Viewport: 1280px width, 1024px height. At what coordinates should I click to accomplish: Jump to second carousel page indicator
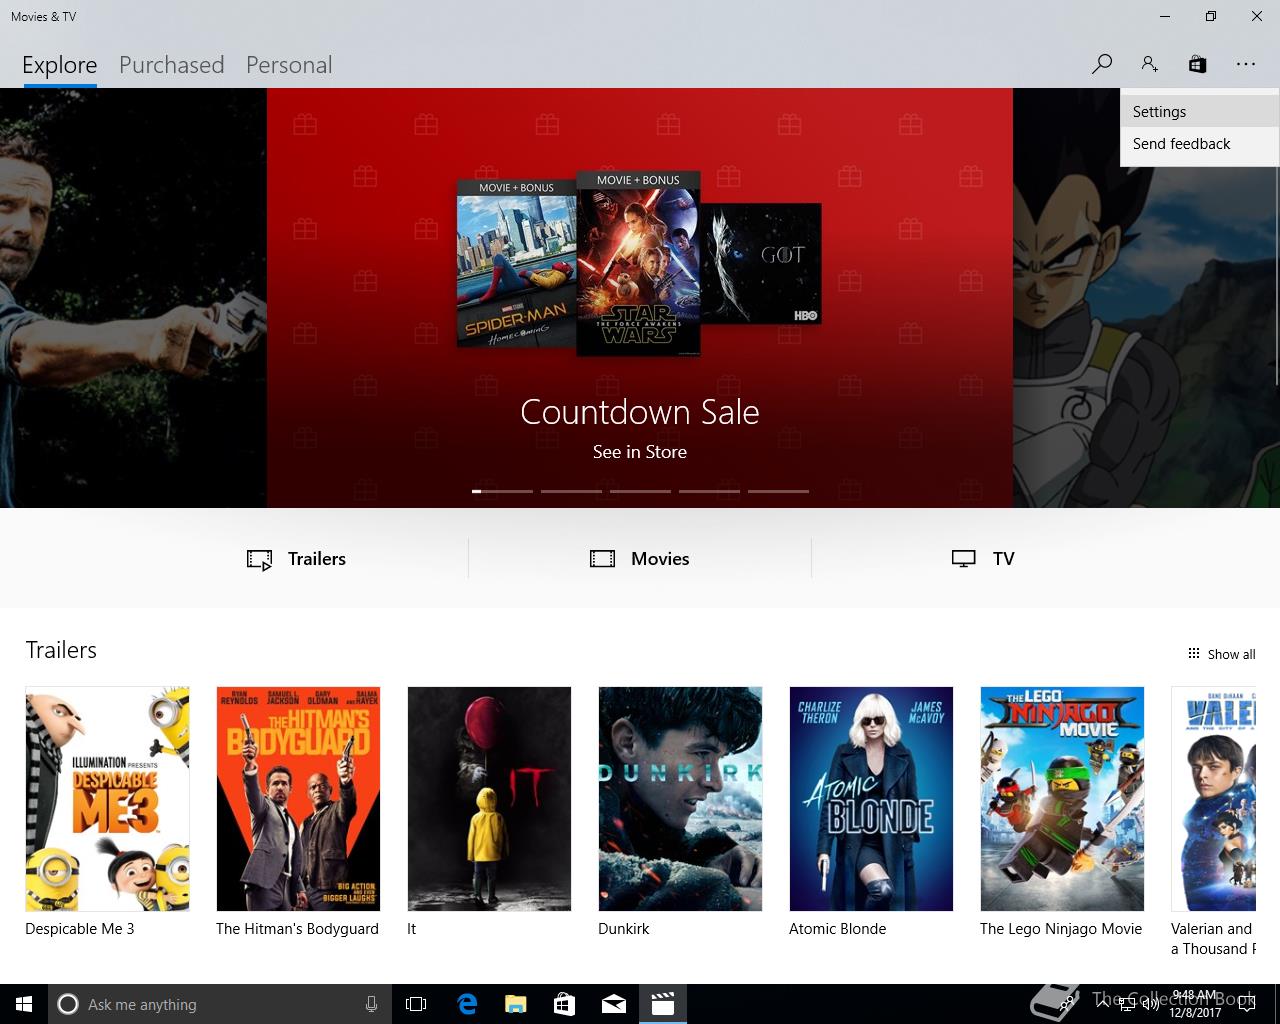[571, 491]
